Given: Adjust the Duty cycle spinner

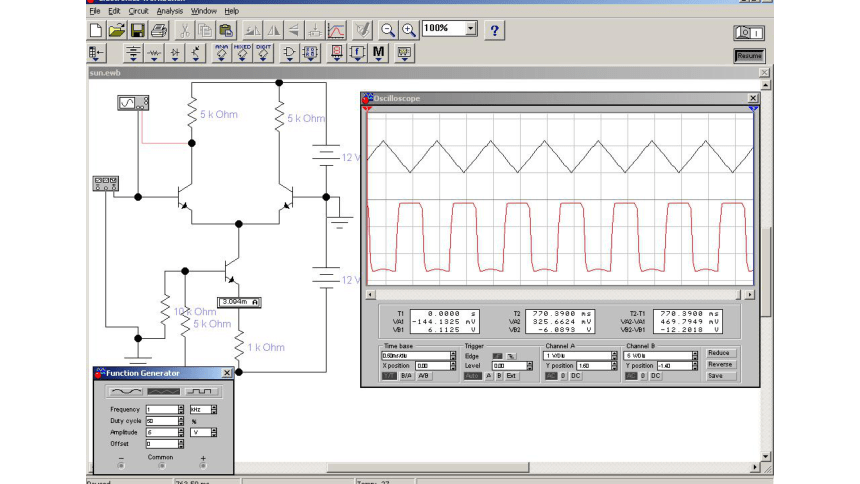Looking at the screenshot, I should coord(181,421).
